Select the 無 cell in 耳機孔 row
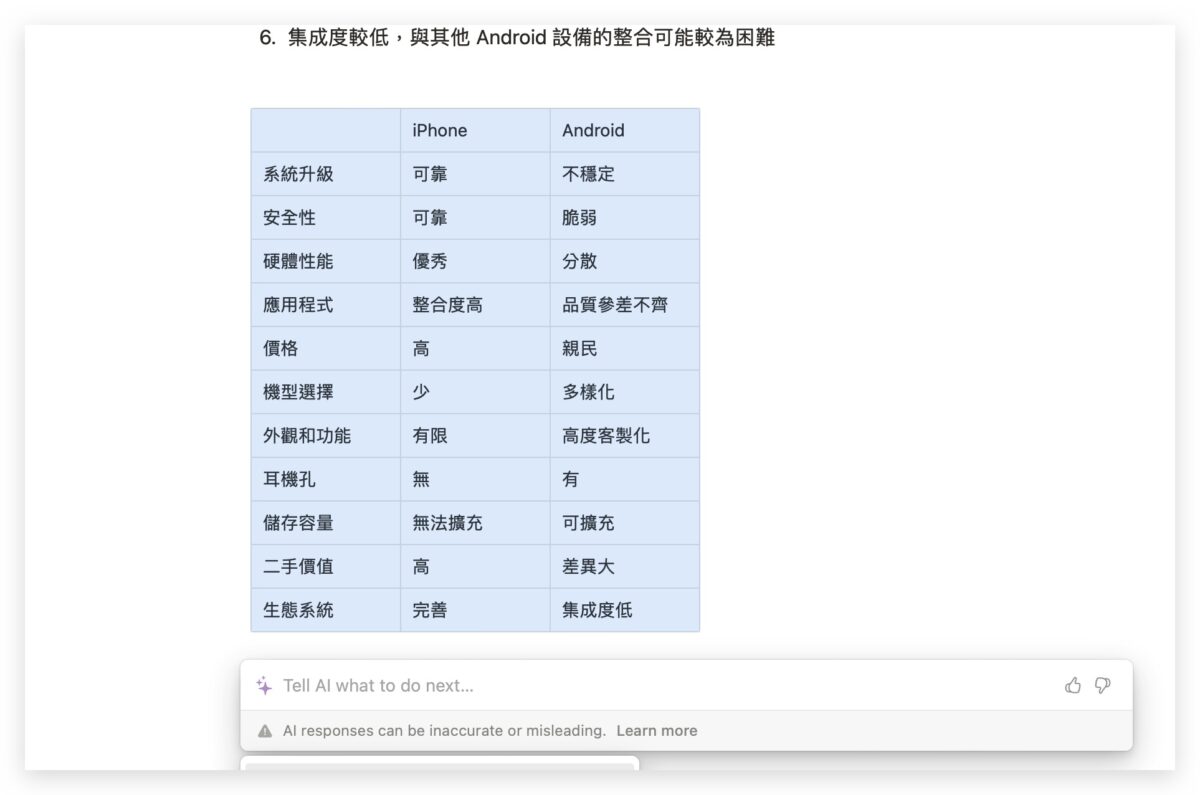This screenshot has height=795, width=1200. [475, 480]
